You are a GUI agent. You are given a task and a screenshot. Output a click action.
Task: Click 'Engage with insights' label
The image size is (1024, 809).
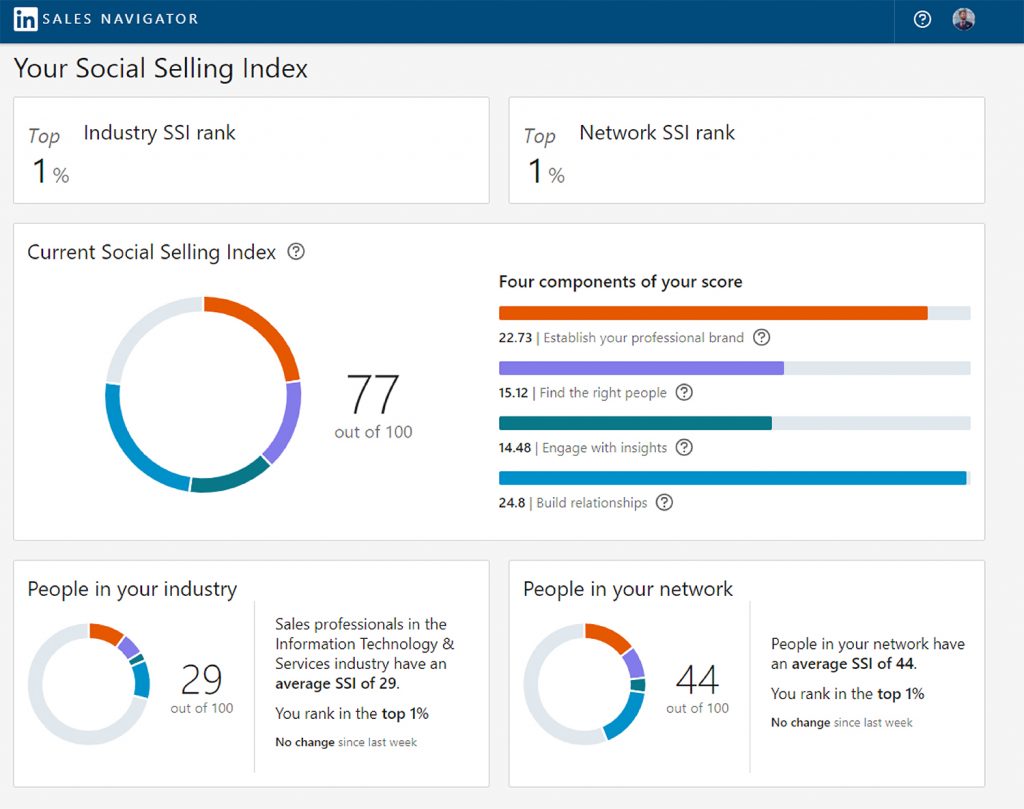(x=604, y=448)
